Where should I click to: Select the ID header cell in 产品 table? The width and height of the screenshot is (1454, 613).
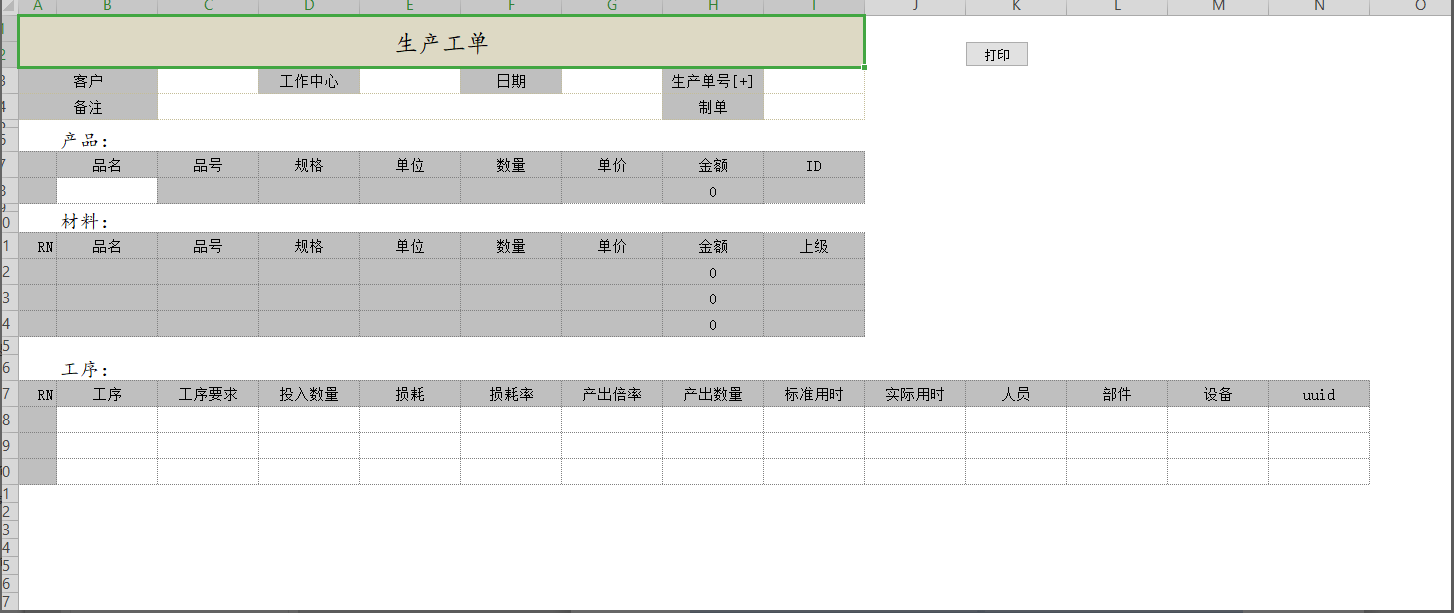click(x=813, y=166)
